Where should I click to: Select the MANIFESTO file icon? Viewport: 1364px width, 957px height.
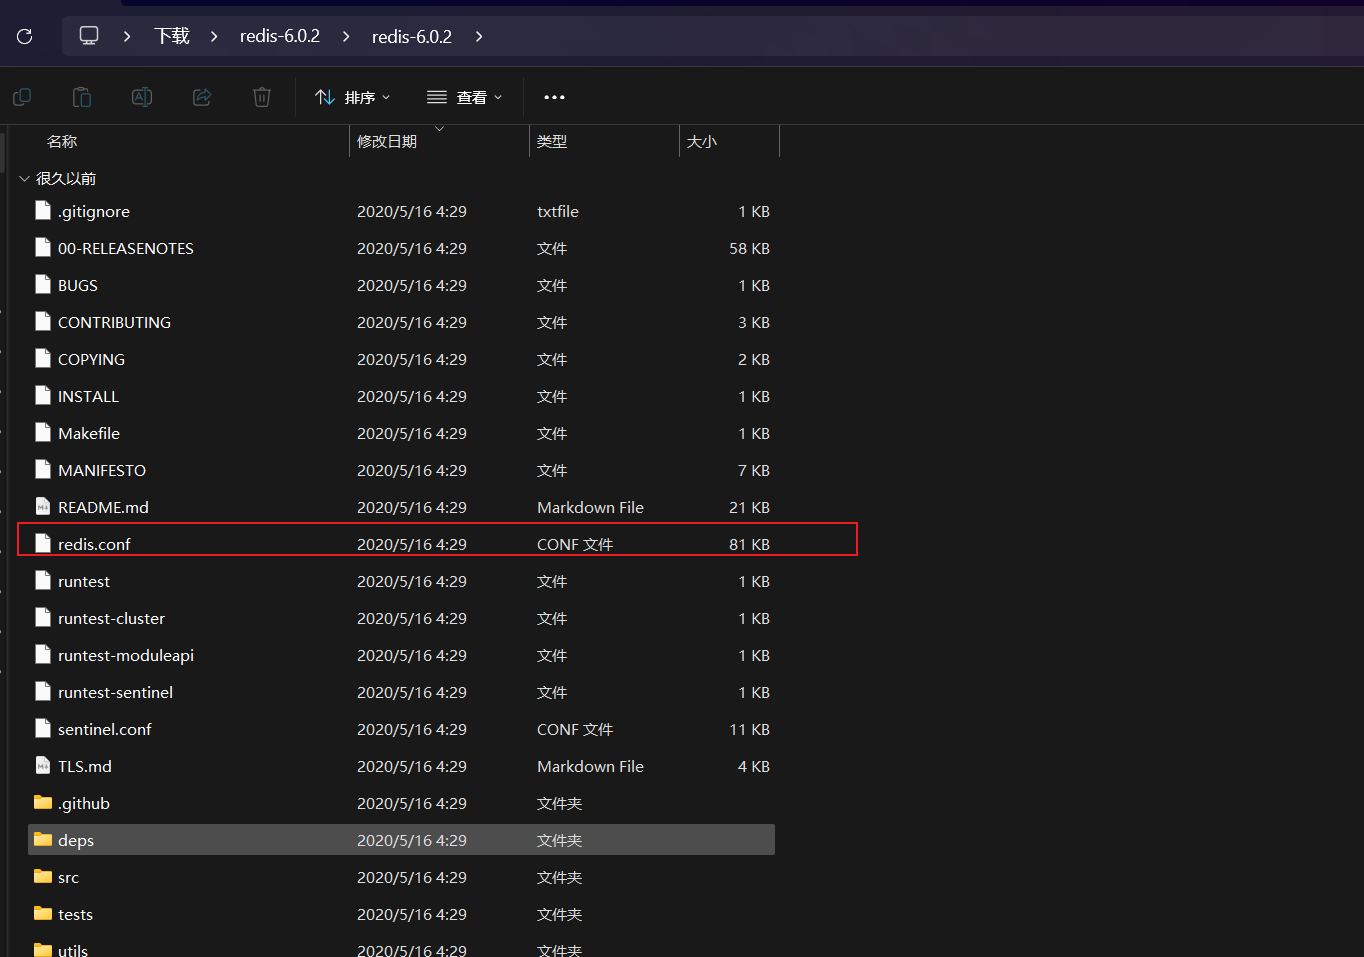click(x=43, y=469)
